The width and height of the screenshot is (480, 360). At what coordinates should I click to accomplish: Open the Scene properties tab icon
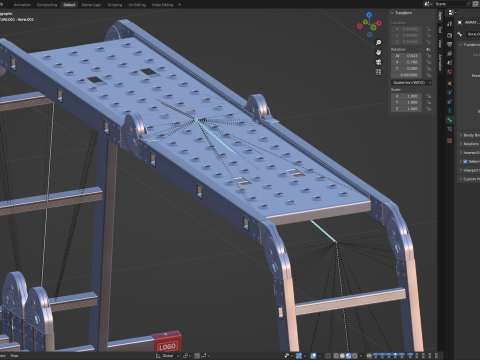449,62
